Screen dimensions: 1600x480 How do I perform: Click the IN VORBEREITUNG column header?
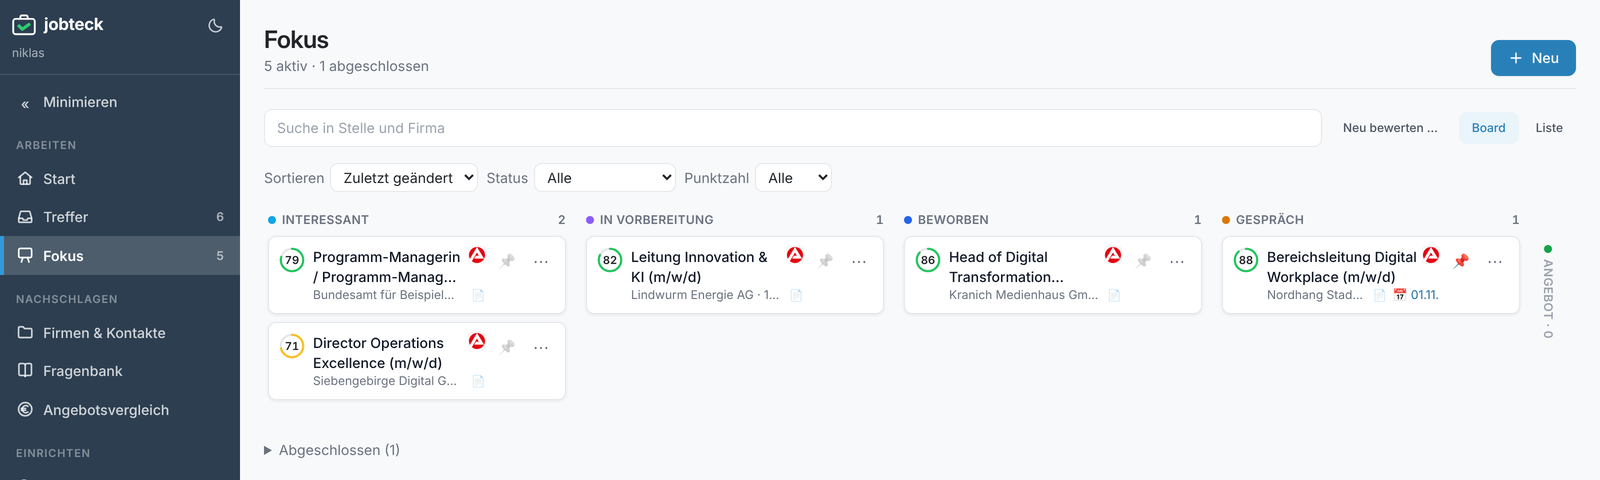656,220
